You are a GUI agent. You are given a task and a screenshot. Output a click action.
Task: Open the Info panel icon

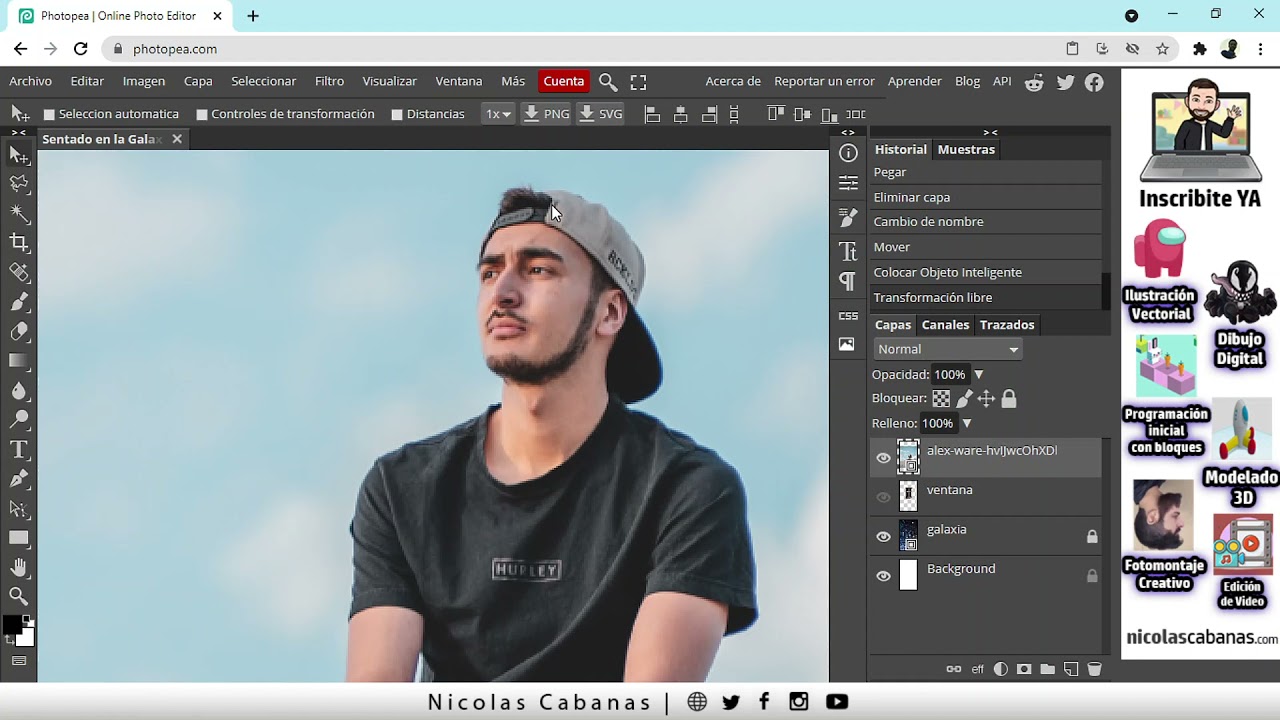848,153
